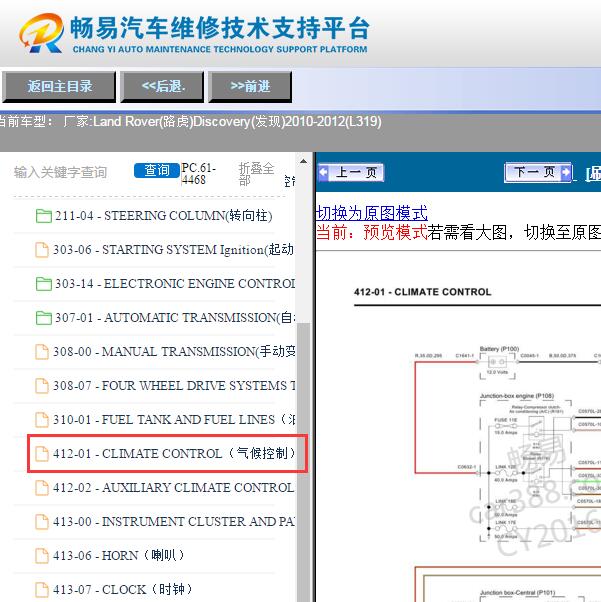This screenshot has width=601, height=602.
Task: Select 412-01 CLIMATE CONTROL entry
Action: (x=174, y=453)
